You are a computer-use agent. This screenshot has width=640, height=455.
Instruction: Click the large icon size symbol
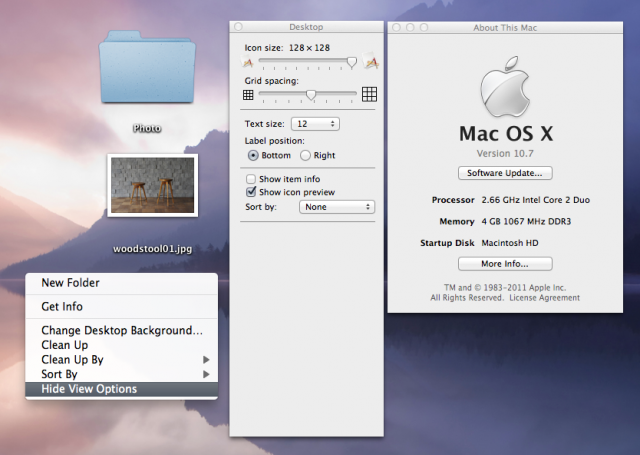[371, 60]
